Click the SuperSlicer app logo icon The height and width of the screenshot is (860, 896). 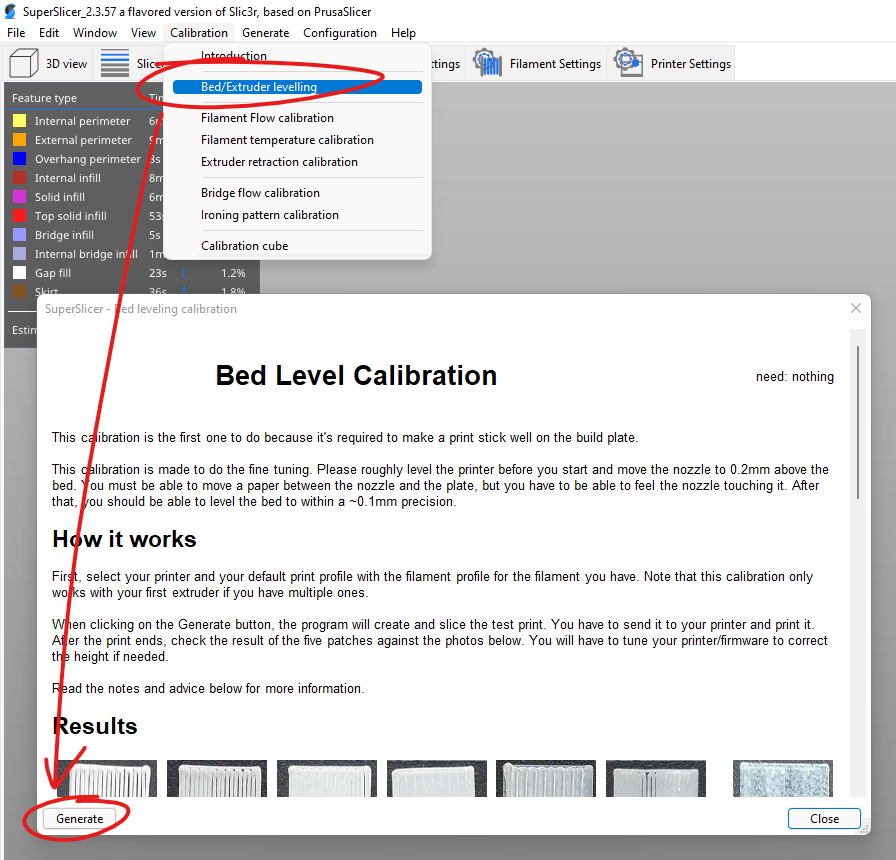click(10, 11)
